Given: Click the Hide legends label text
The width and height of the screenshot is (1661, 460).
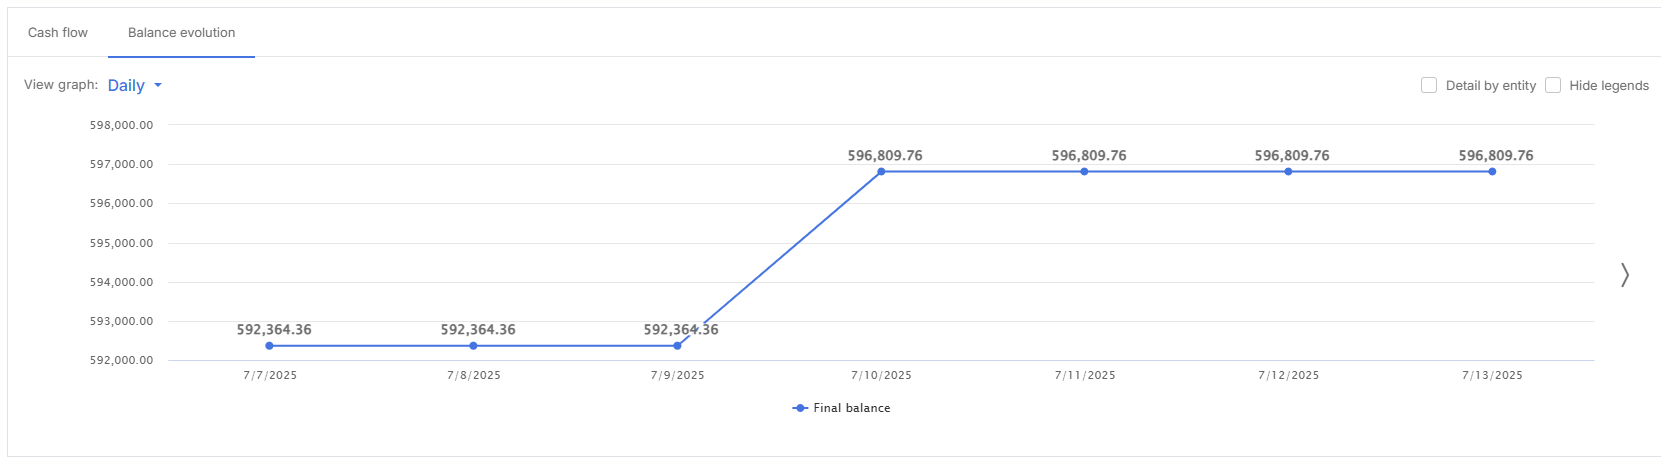Looking at the screenshot, I should (x=1608, y=86).
